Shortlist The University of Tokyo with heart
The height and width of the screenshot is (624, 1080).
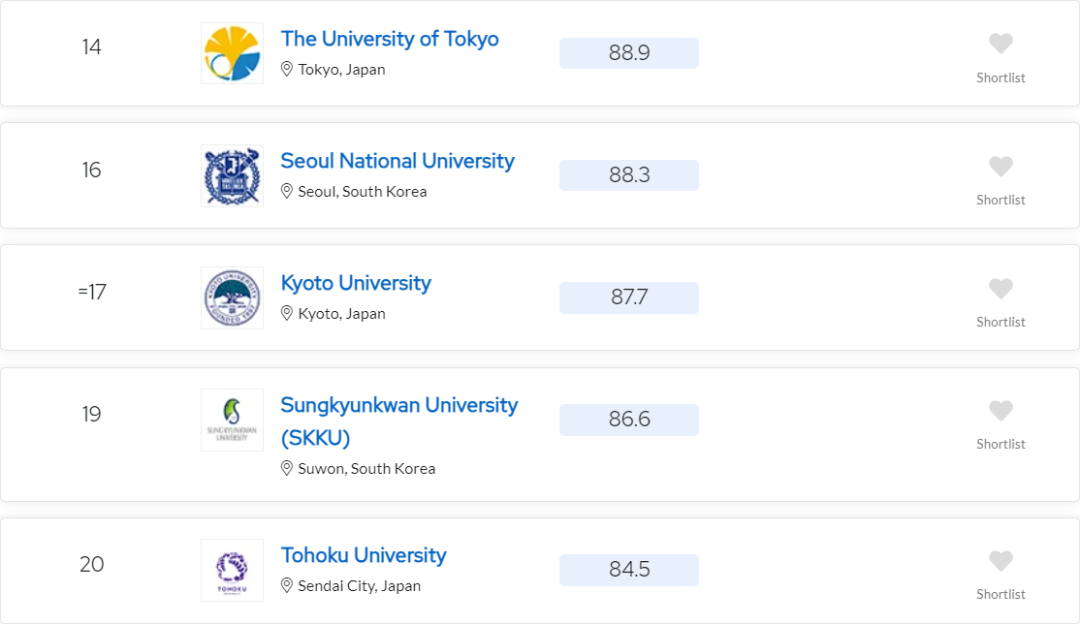1001,44
